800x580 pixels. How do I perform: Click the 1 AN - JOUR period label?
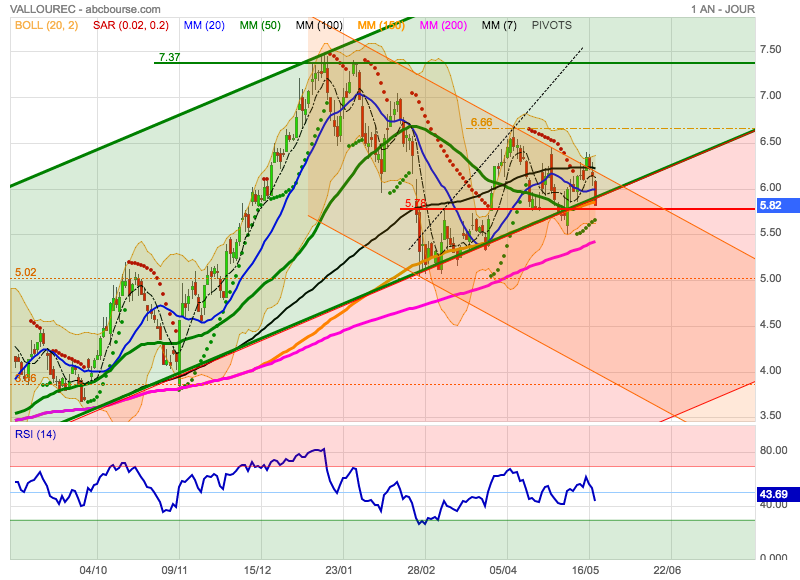pyautogui.click(x=722, y=9)
